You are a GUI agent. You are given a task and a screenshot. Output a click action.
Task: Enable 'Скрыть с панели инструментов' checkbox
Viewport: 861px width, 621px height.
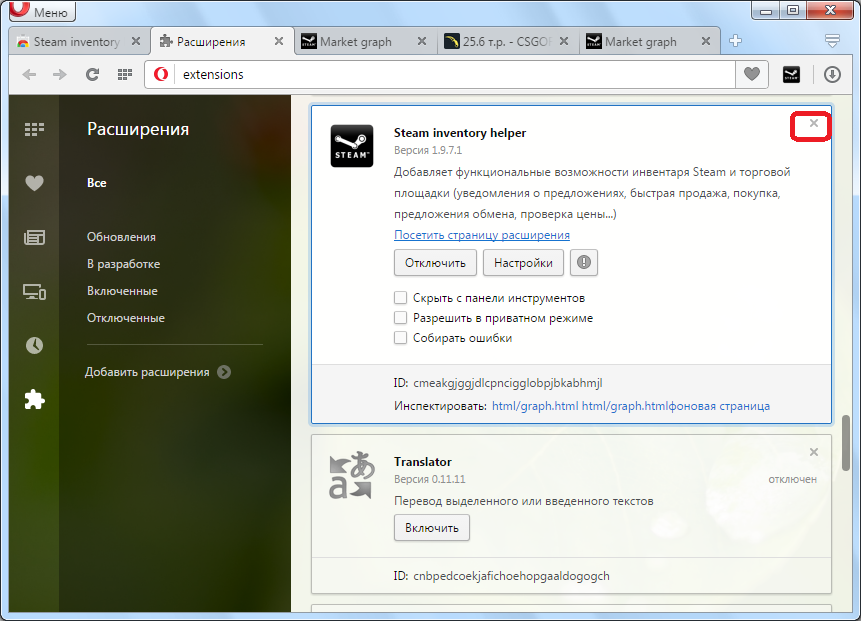(401, 298)
